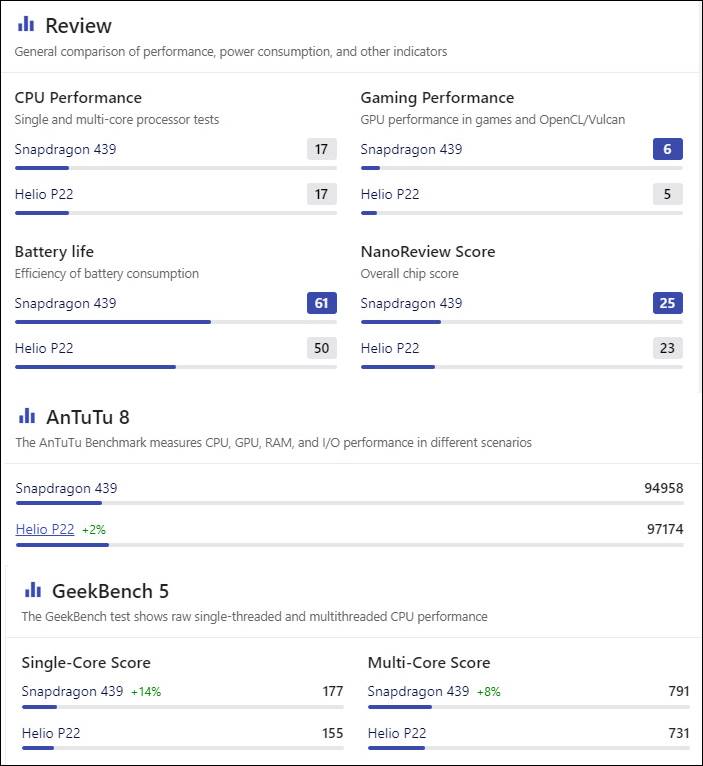Click the Snapdragon 439 AnTuTu progress bar
Viewport: 703px width, 766px height.
click(x=349, y=503)
